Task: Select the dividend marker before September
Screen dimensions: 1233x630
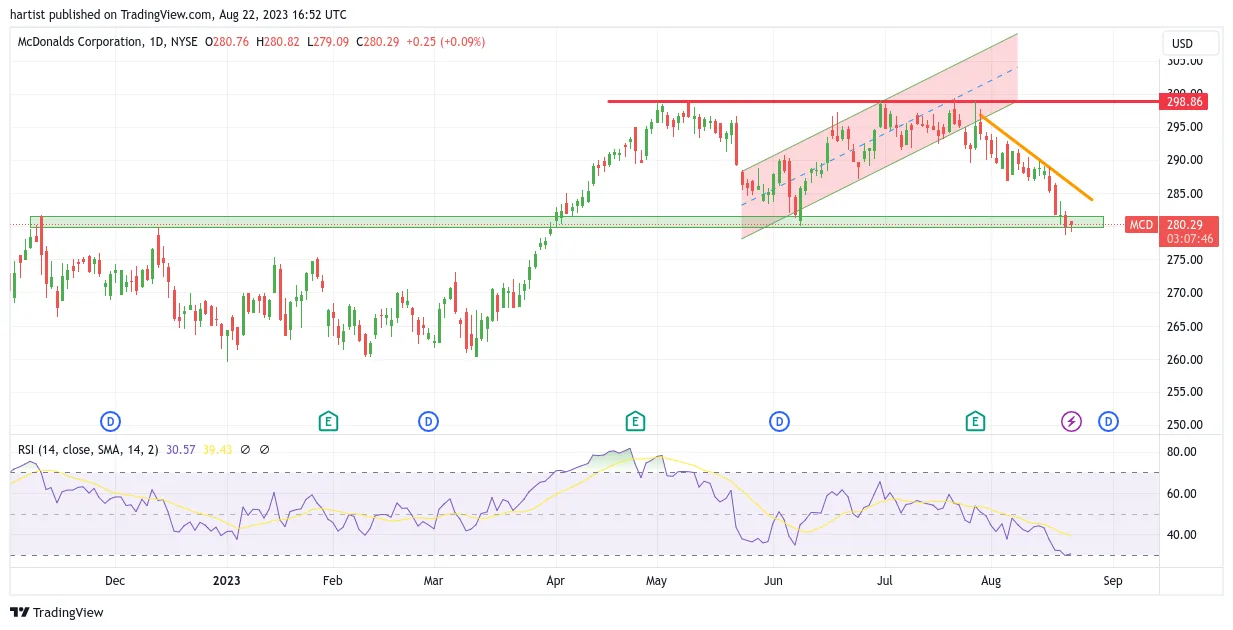Action: point(1108,421)
